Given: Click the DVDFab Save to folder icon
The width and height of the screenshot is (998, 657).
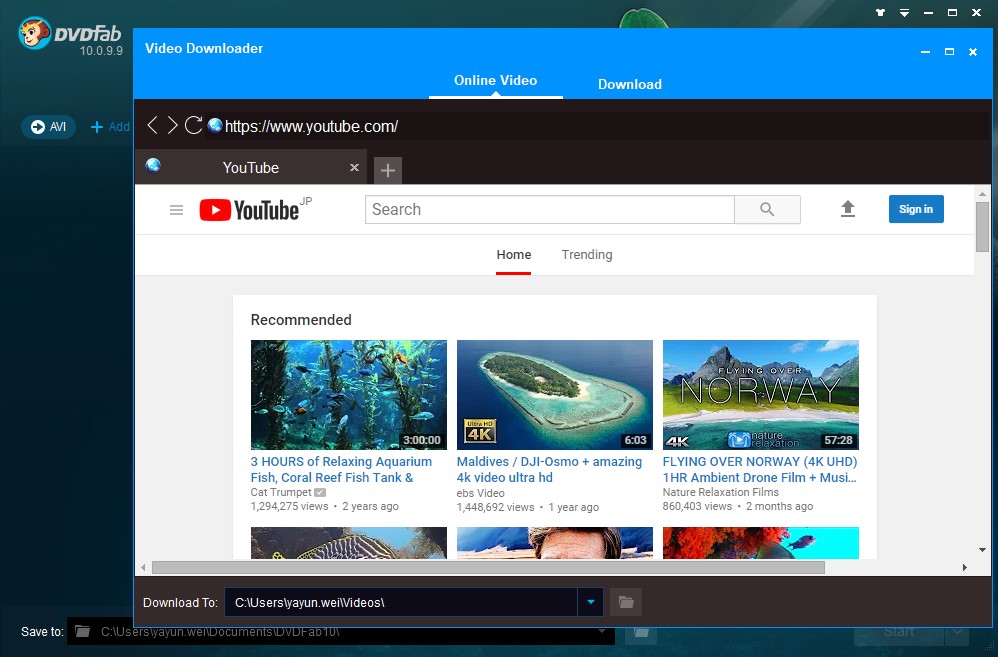Looking at the screenshot, I should click(x=82, y=632).
